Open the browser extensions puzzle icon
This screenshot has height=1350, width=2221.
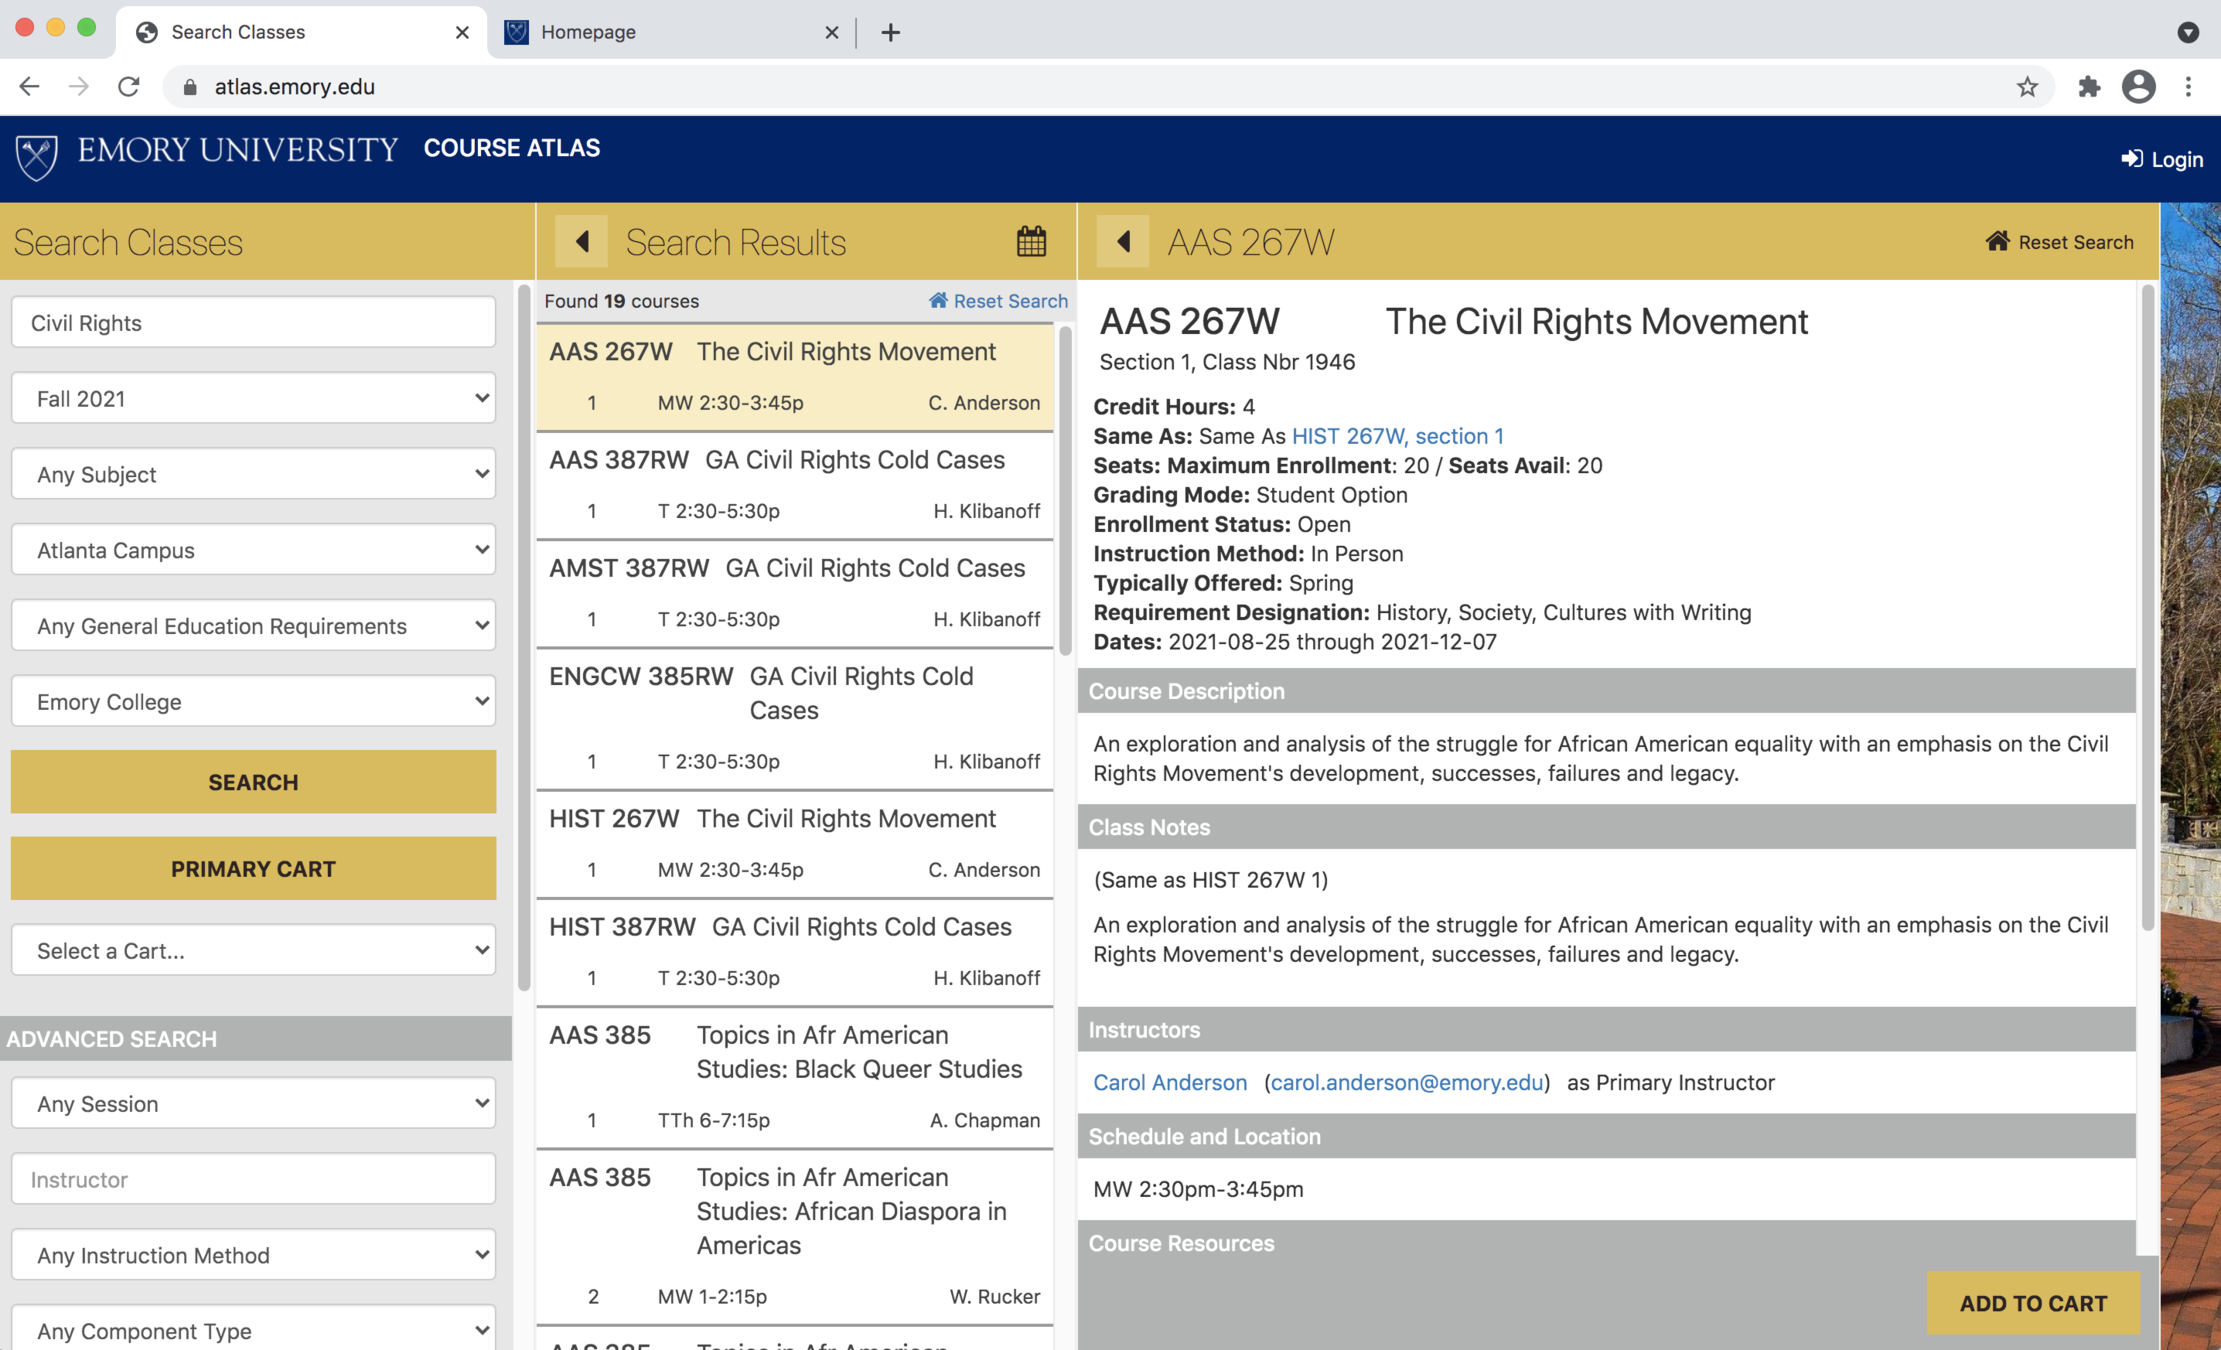click(x=2088, y=87)
